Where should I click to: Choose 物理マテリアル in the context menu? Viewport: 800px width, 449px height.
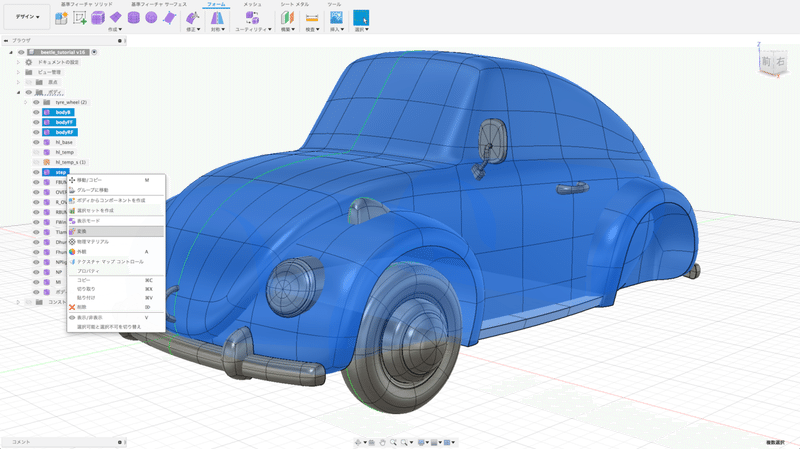point(94,241)
